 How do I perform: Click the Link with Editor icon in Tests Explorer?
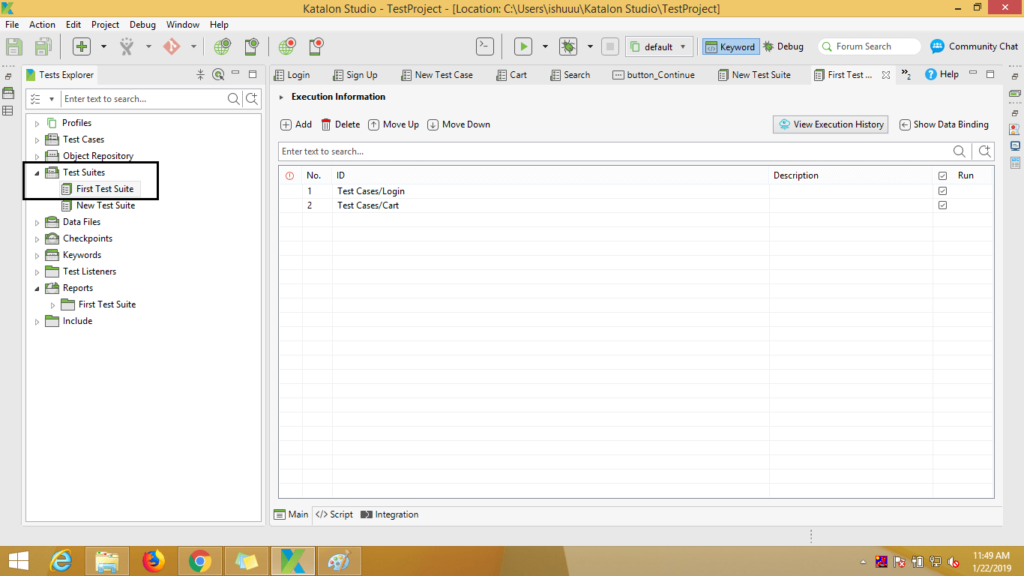(x=218, y=74)
